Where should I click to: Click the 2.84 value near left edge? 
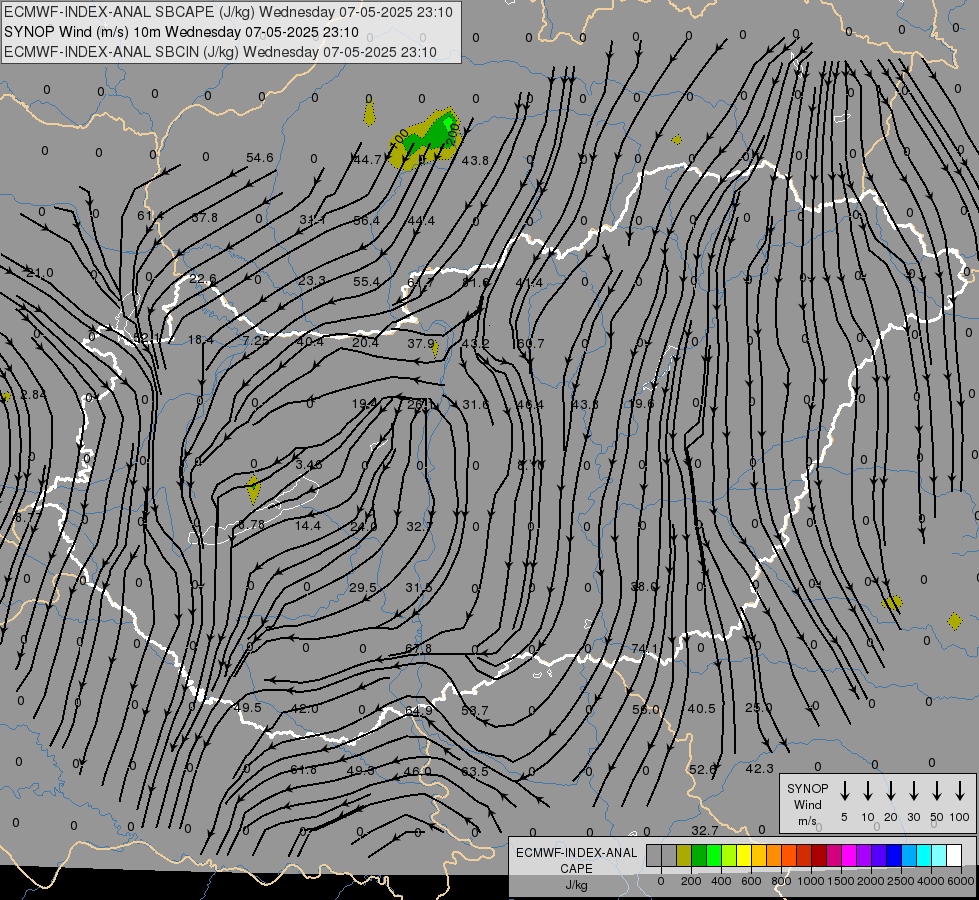34,394
